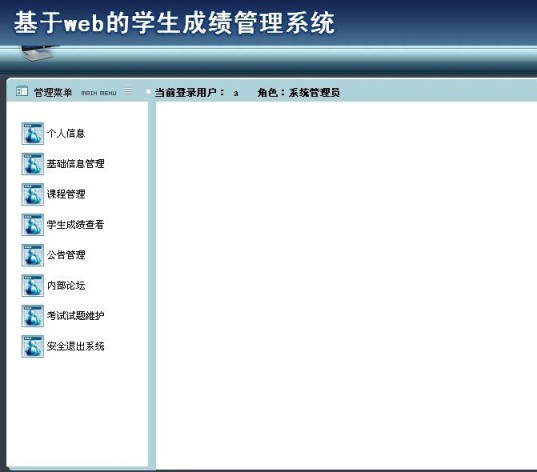Image resolution: width=537 pixels, height=472 pixels.
Task: Click the icon beside 基础信息管理
Action: (x=33, y=164)
